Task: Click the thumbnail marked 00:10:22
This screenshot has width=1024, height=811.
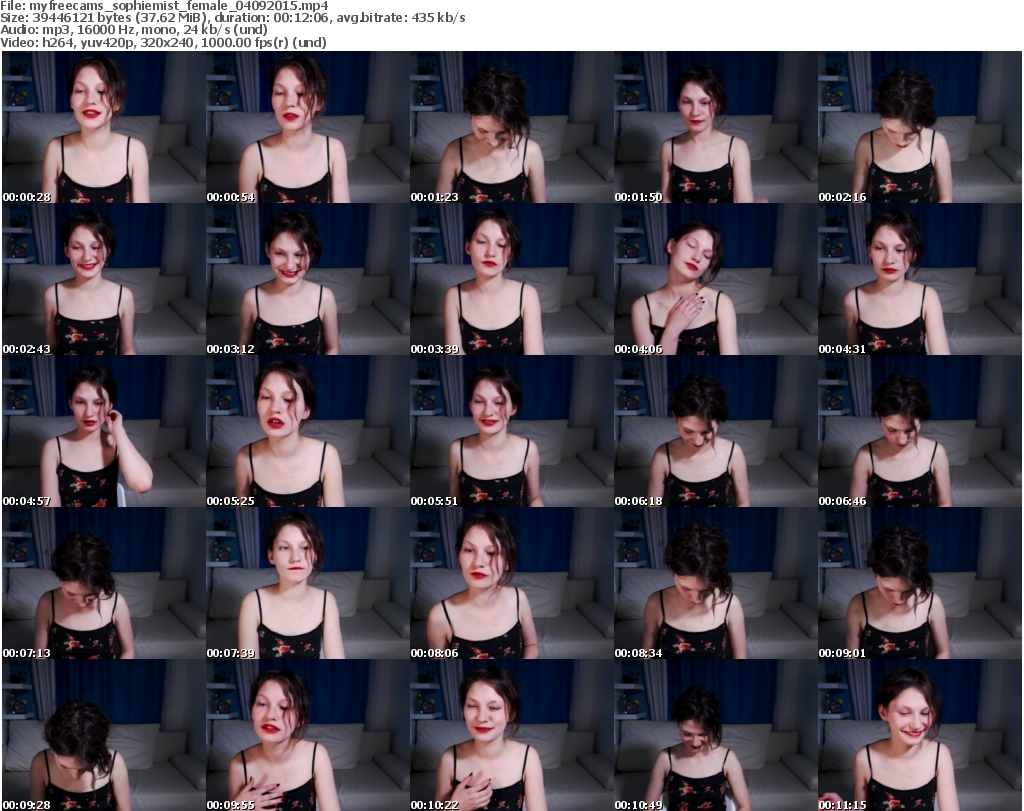Action: [x=511, y=735]
